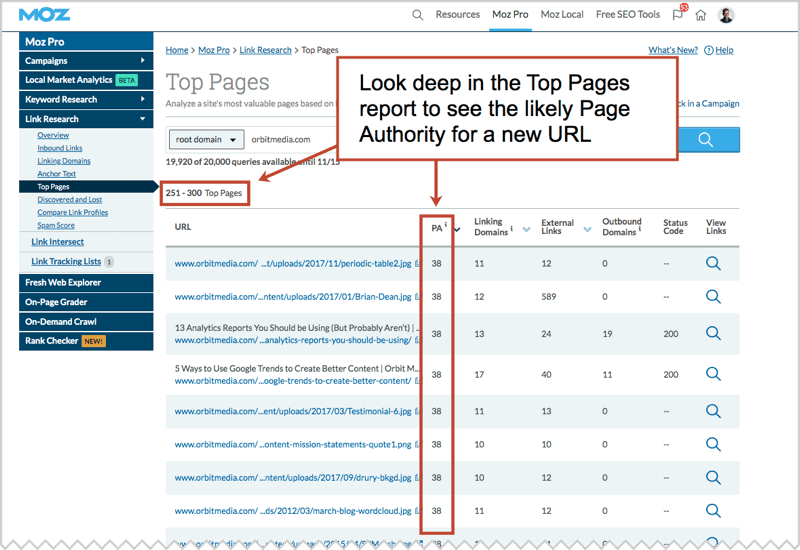Open the notifications flag icon

(678, 15)
